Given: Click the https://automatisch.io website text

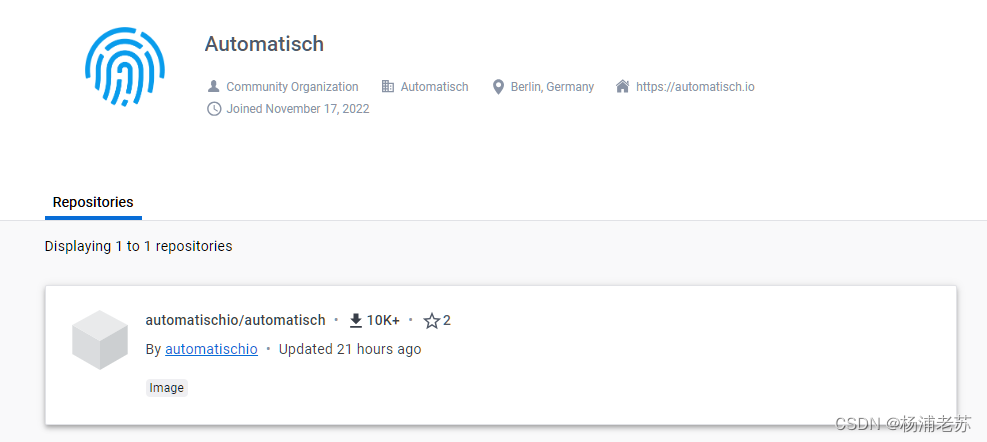Looking at the screenshot, I should 695,87.
